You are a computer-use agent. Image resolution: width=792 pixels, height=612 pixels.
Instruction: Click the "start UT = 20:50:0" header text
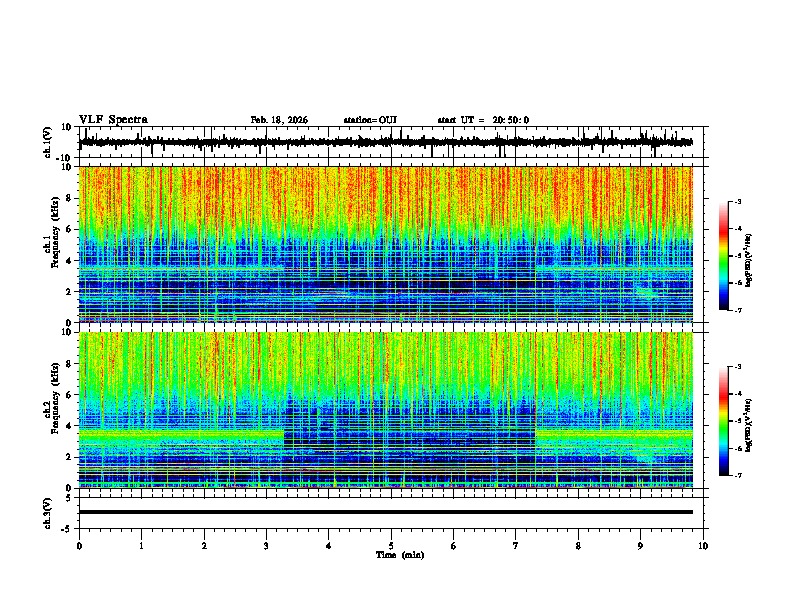click(x=483, y=120)
